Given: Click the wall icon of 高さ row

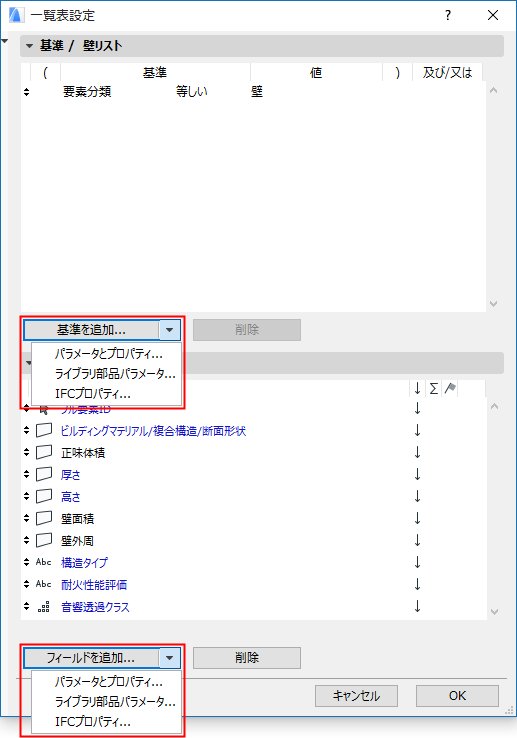Looking at the screenshot, I should pos(44,496).
